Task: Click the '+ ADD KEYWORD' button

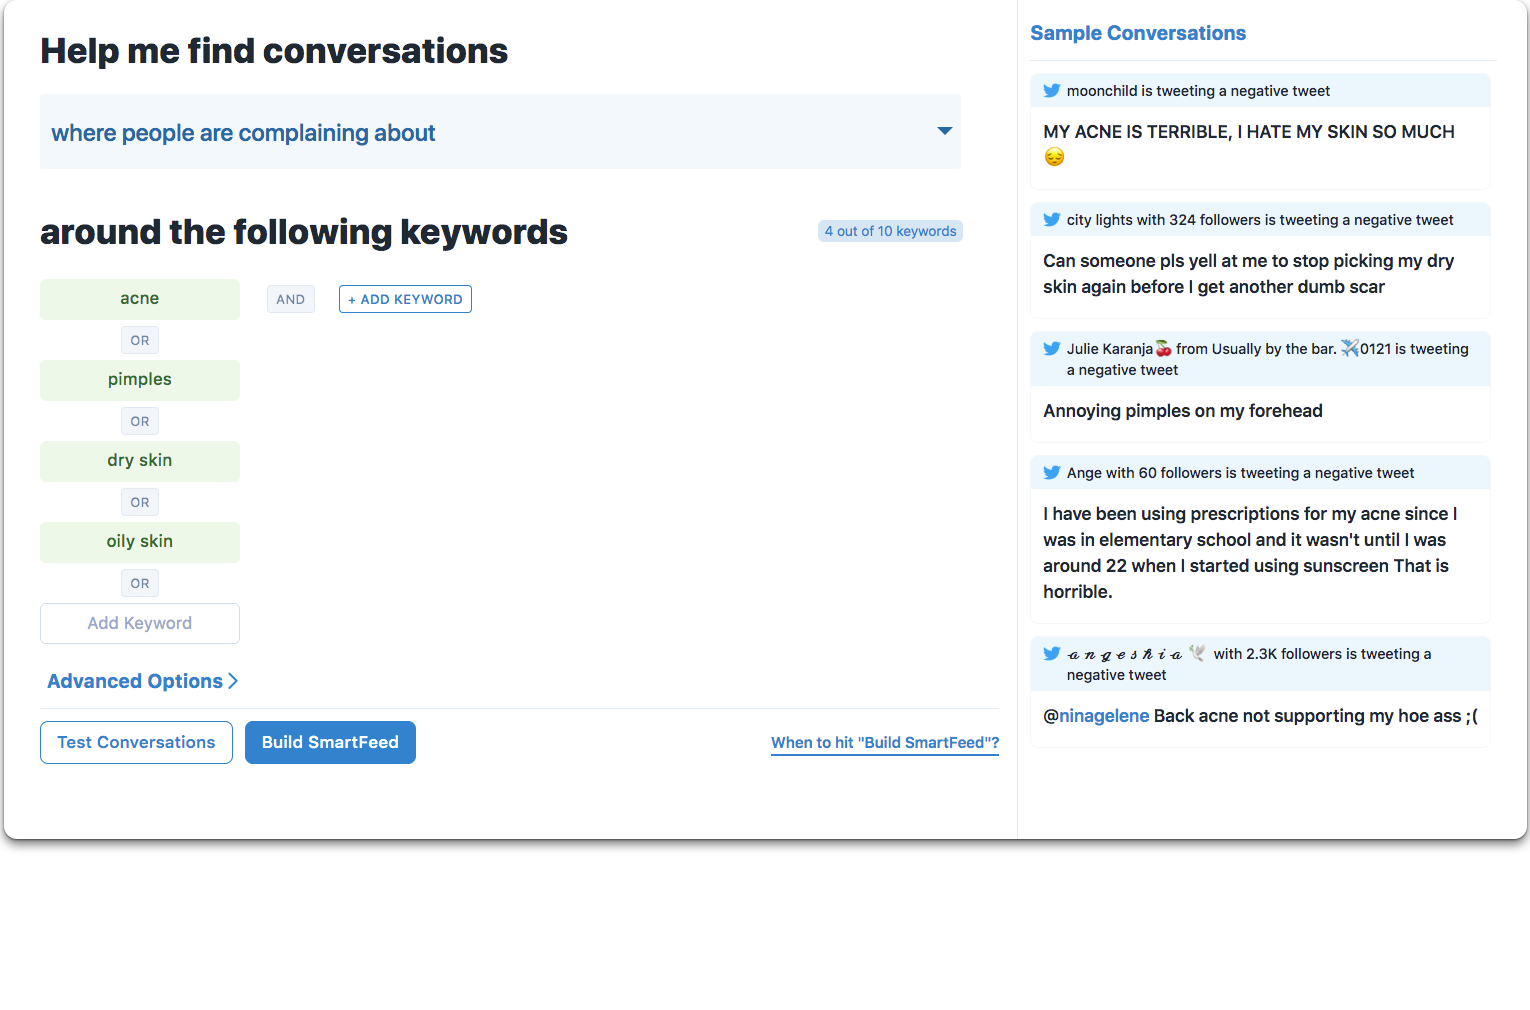Action: [405, 299]
